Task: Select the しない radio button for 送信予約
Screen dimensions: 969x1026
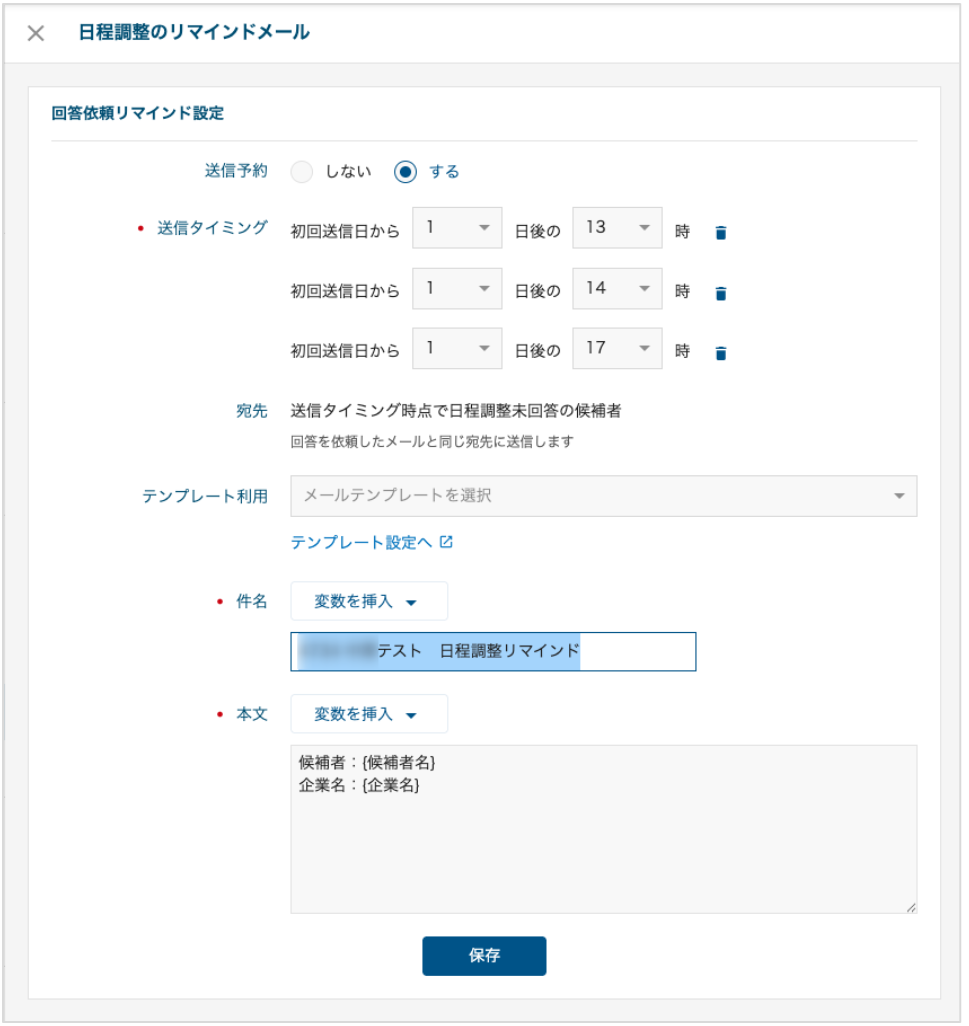Action: click(x=302, y=172)
